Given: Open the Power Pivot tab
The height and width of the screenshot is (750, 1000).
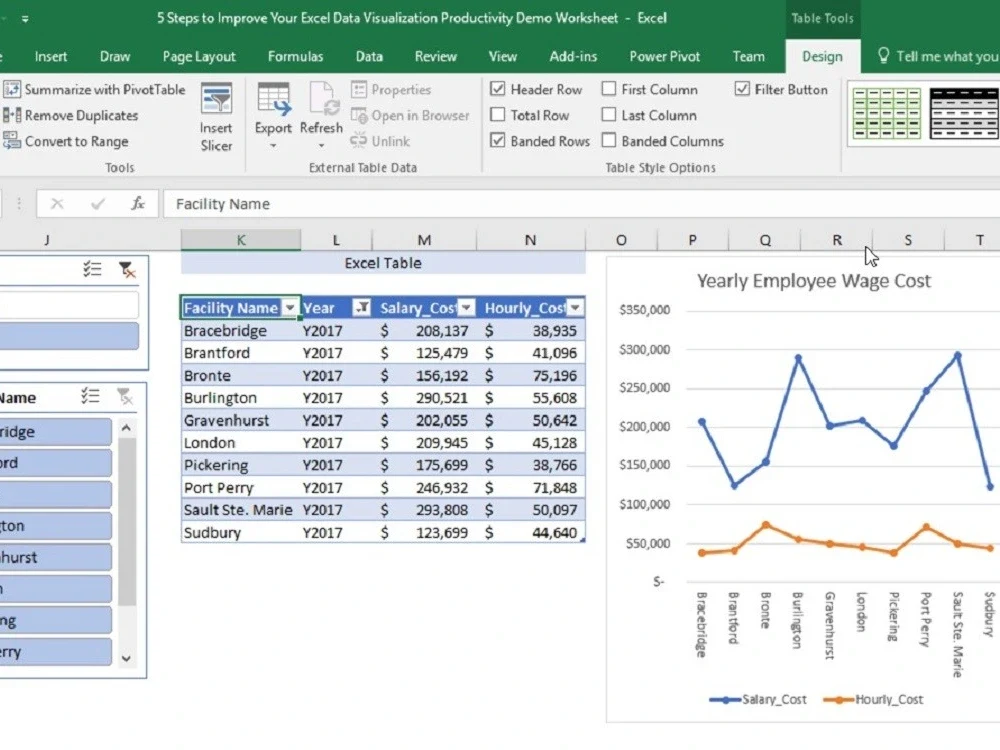Looking at the screenshot, I should (664, 57).
